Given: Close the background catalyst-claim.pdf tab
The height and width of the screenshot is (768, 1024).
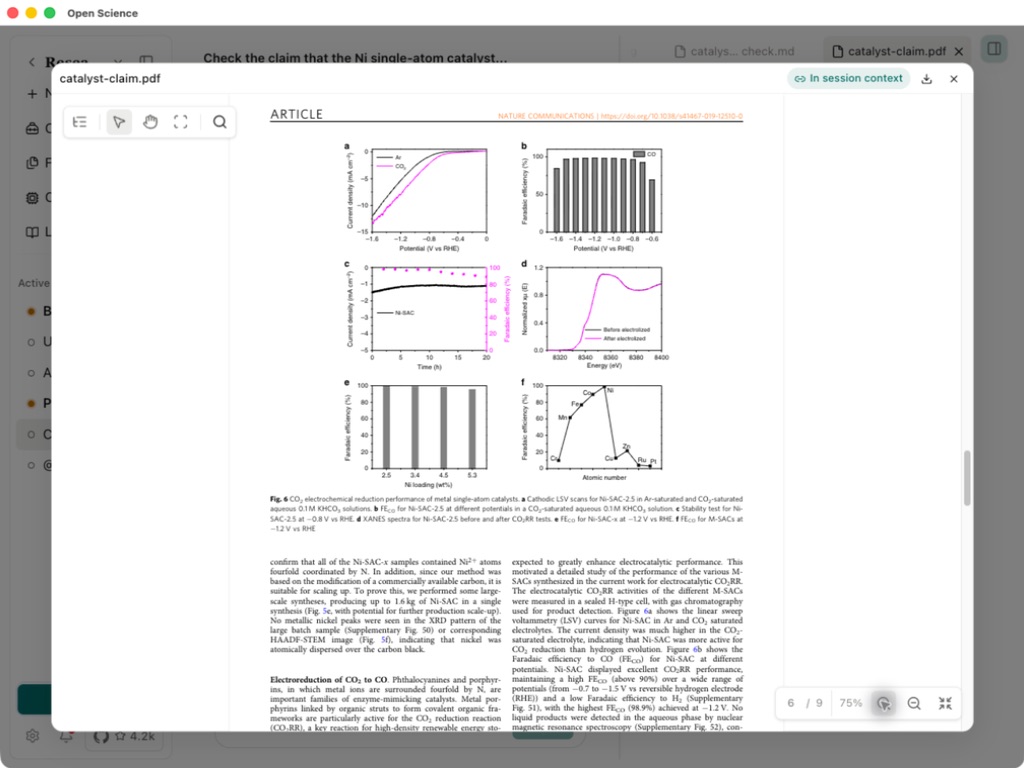Looking at the screenshot, I should pyautogui.click(x=959, y=51).
